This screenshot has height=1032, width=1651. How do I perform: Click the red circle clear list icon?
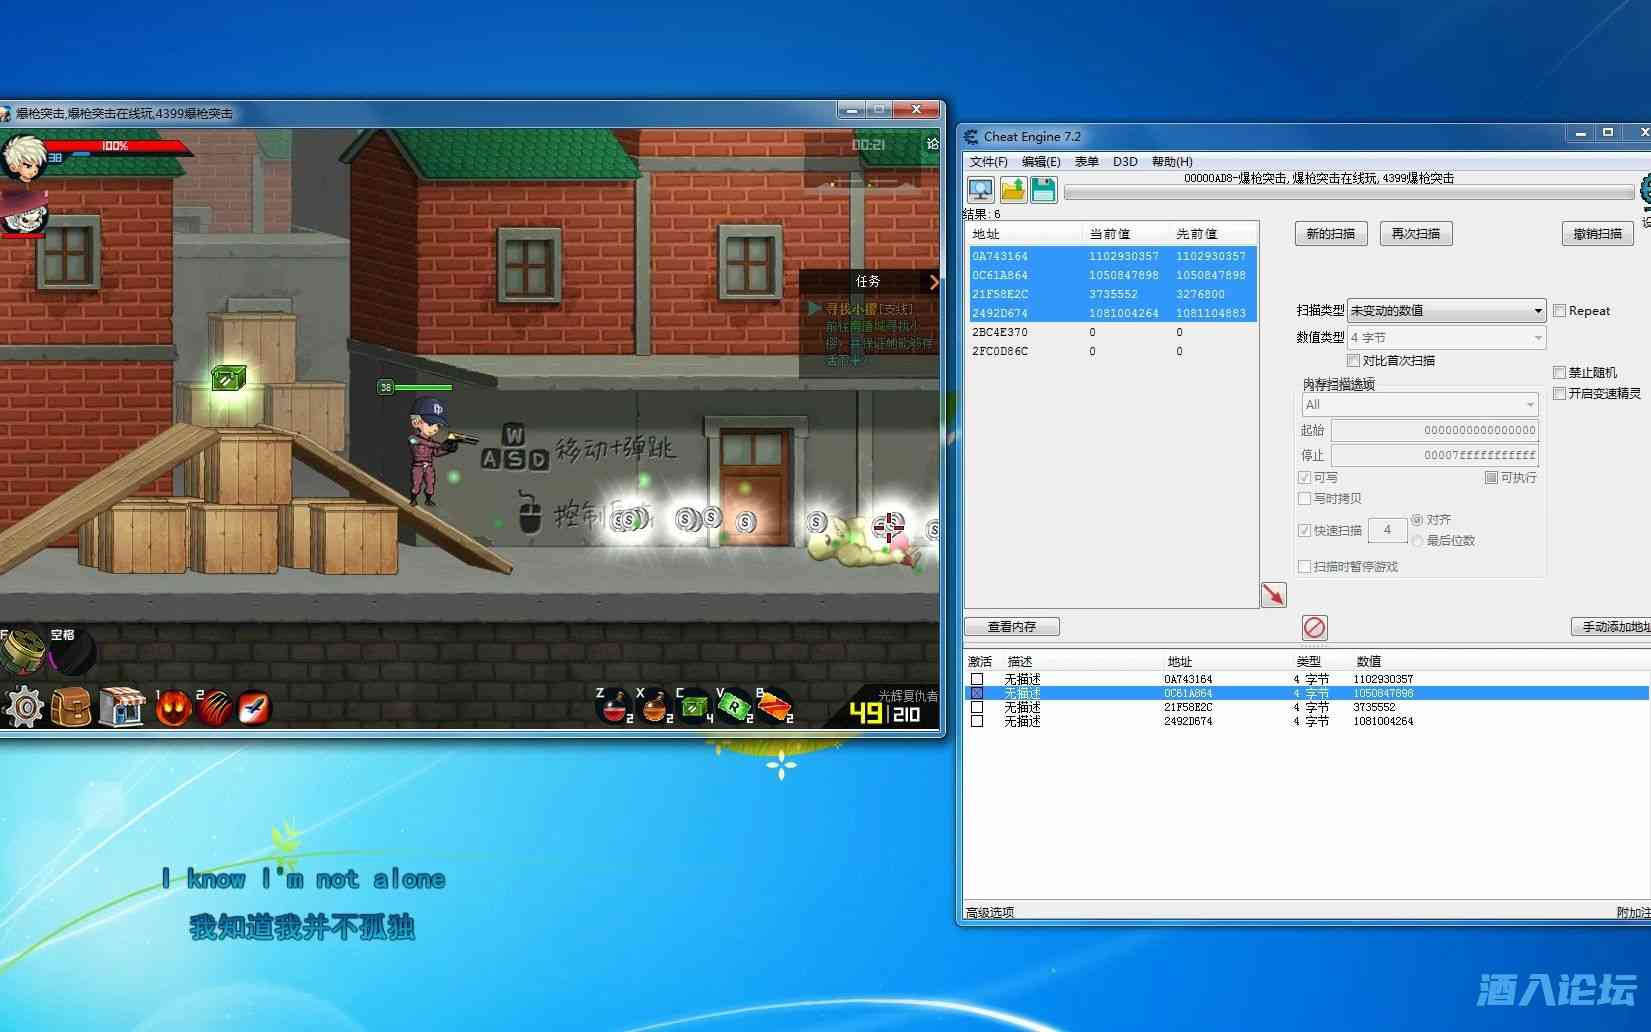(1314, 627)
